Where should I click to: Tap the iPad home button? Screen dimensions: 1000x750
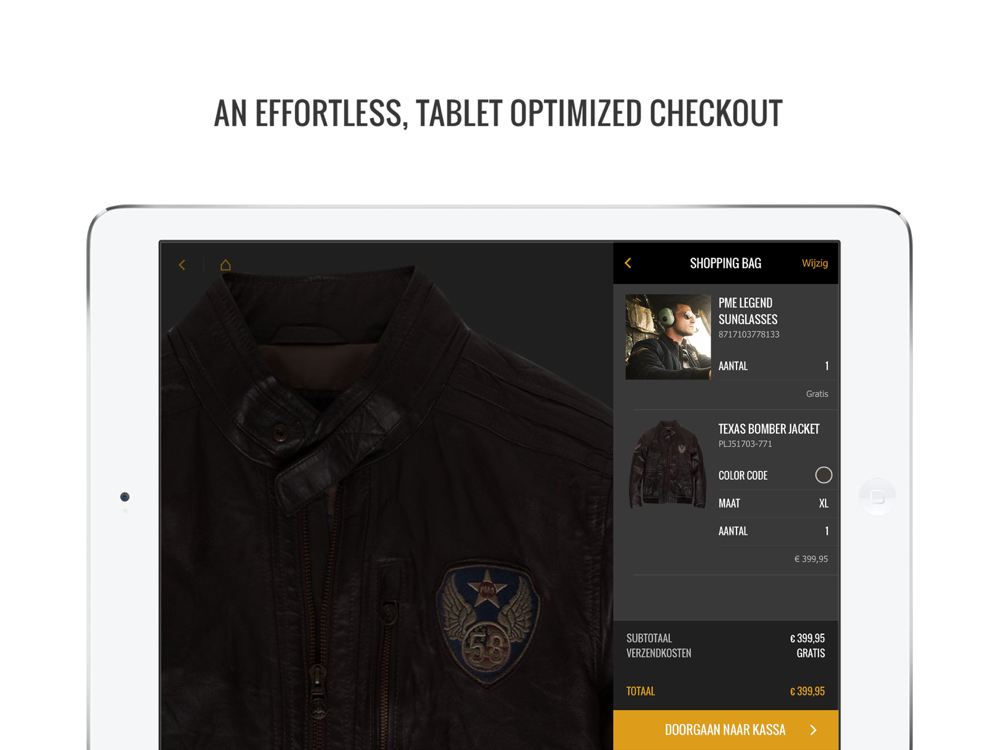(x=878, y=496)
